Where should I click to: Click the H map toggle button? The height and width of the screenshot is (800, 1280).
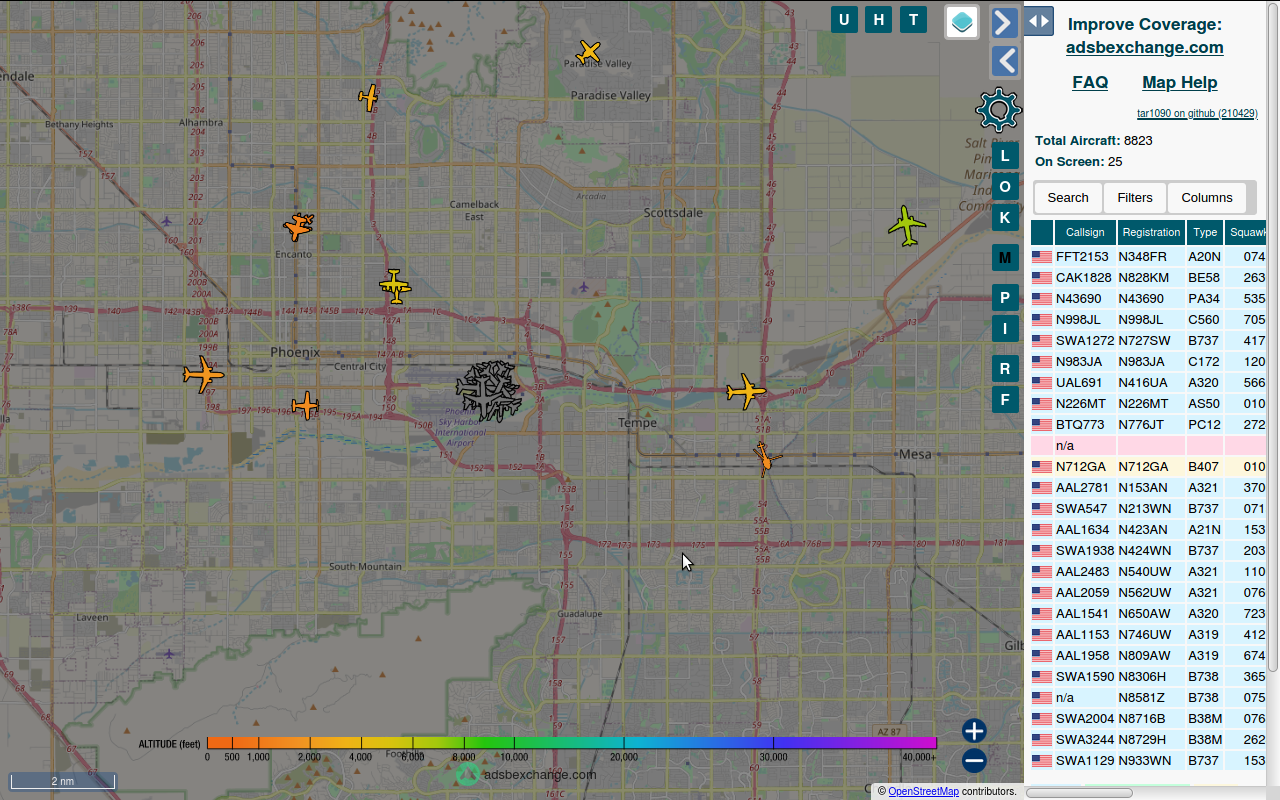[879, 20]
